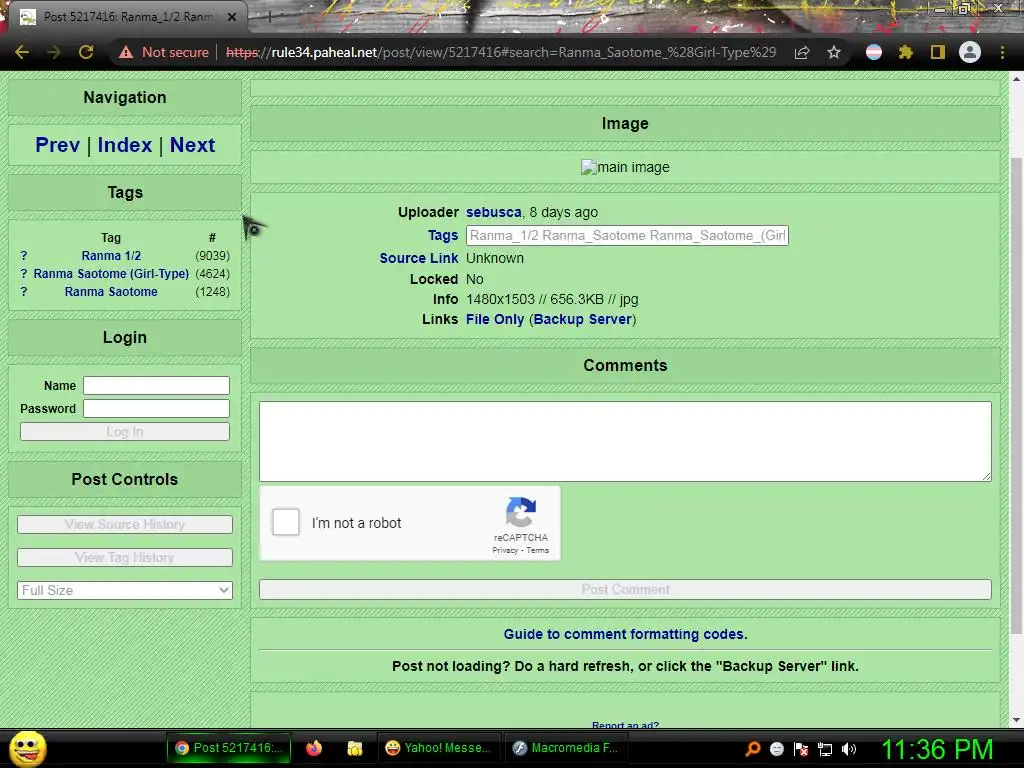This screenshot has width=1024, height=768.
Task: Click the address bar URL
Action: pyautogui.click(x=501, y=52)
